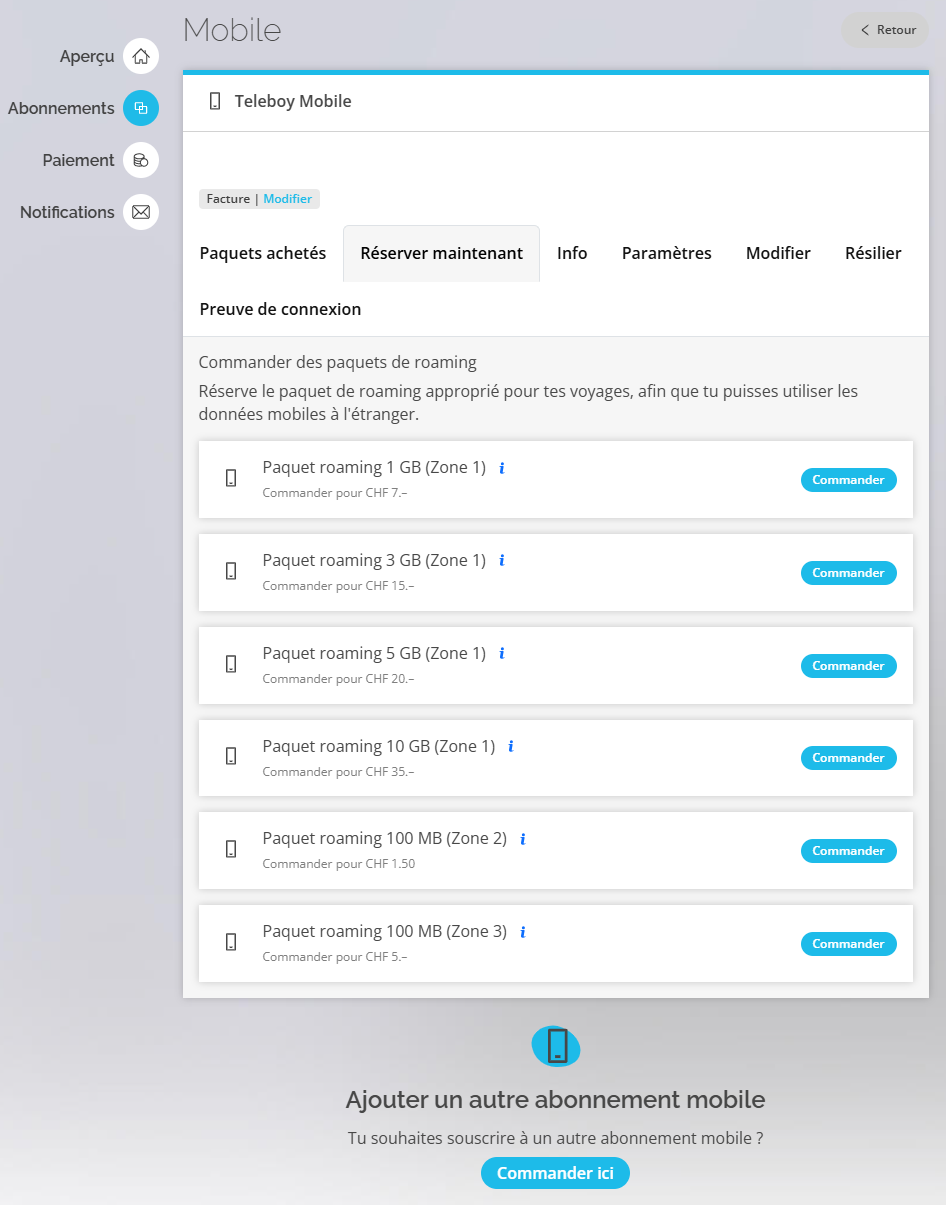
Task: Open the Notifications envelope icon
Action: tap(141, 212)
